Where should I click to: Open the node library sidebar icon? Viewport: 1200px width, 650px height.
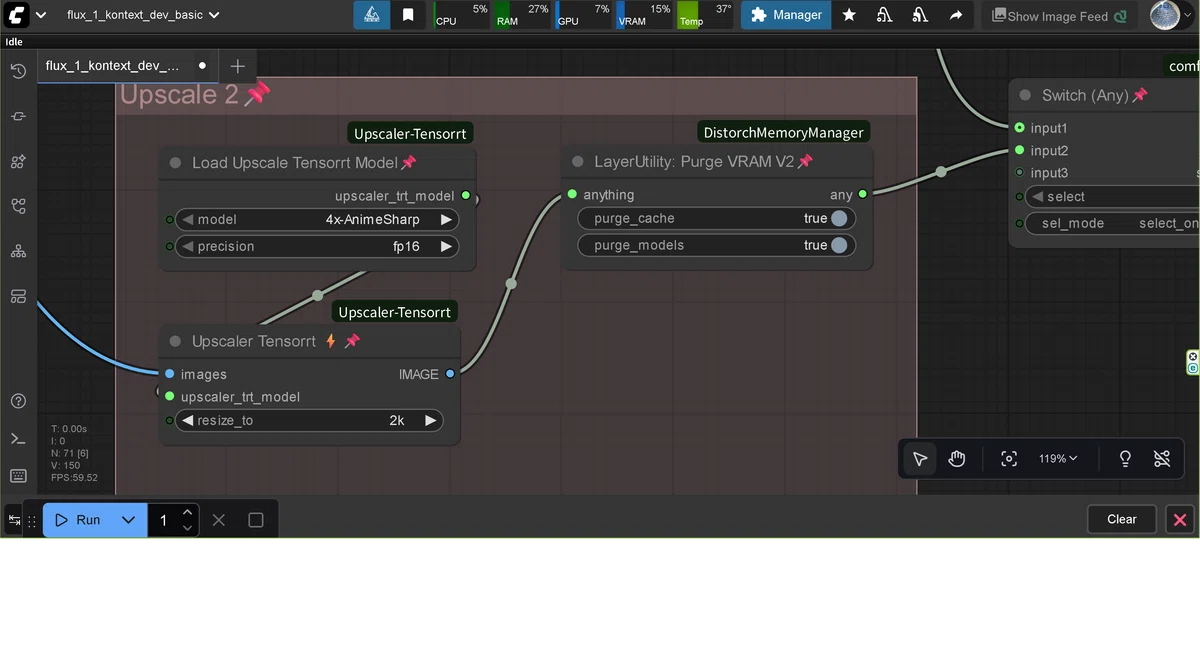coord(18,116)
